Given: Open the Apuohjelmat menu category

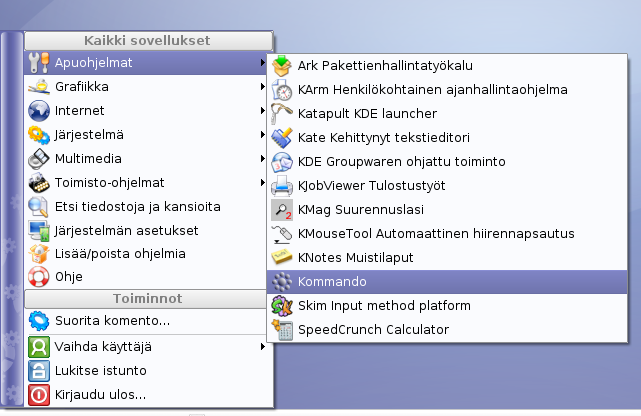Looking at the screenshot, I should 146,63.
